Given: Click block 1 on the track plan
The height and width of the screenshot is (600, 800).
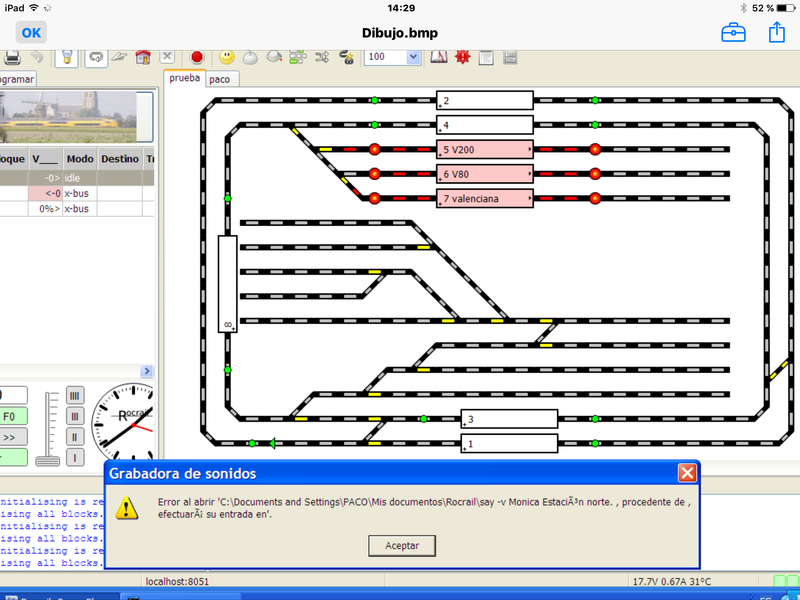Looking at the screenshot, I should [x=509, y=443].
